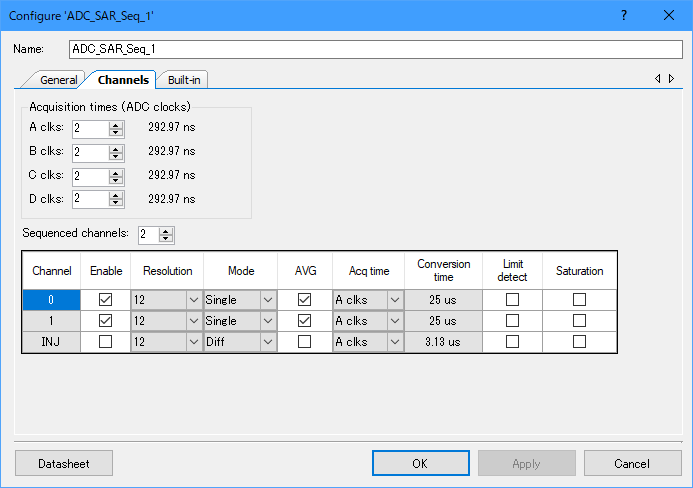
Task: Expand Acq time dropdown for channel 1
Action: pos(394,321)
